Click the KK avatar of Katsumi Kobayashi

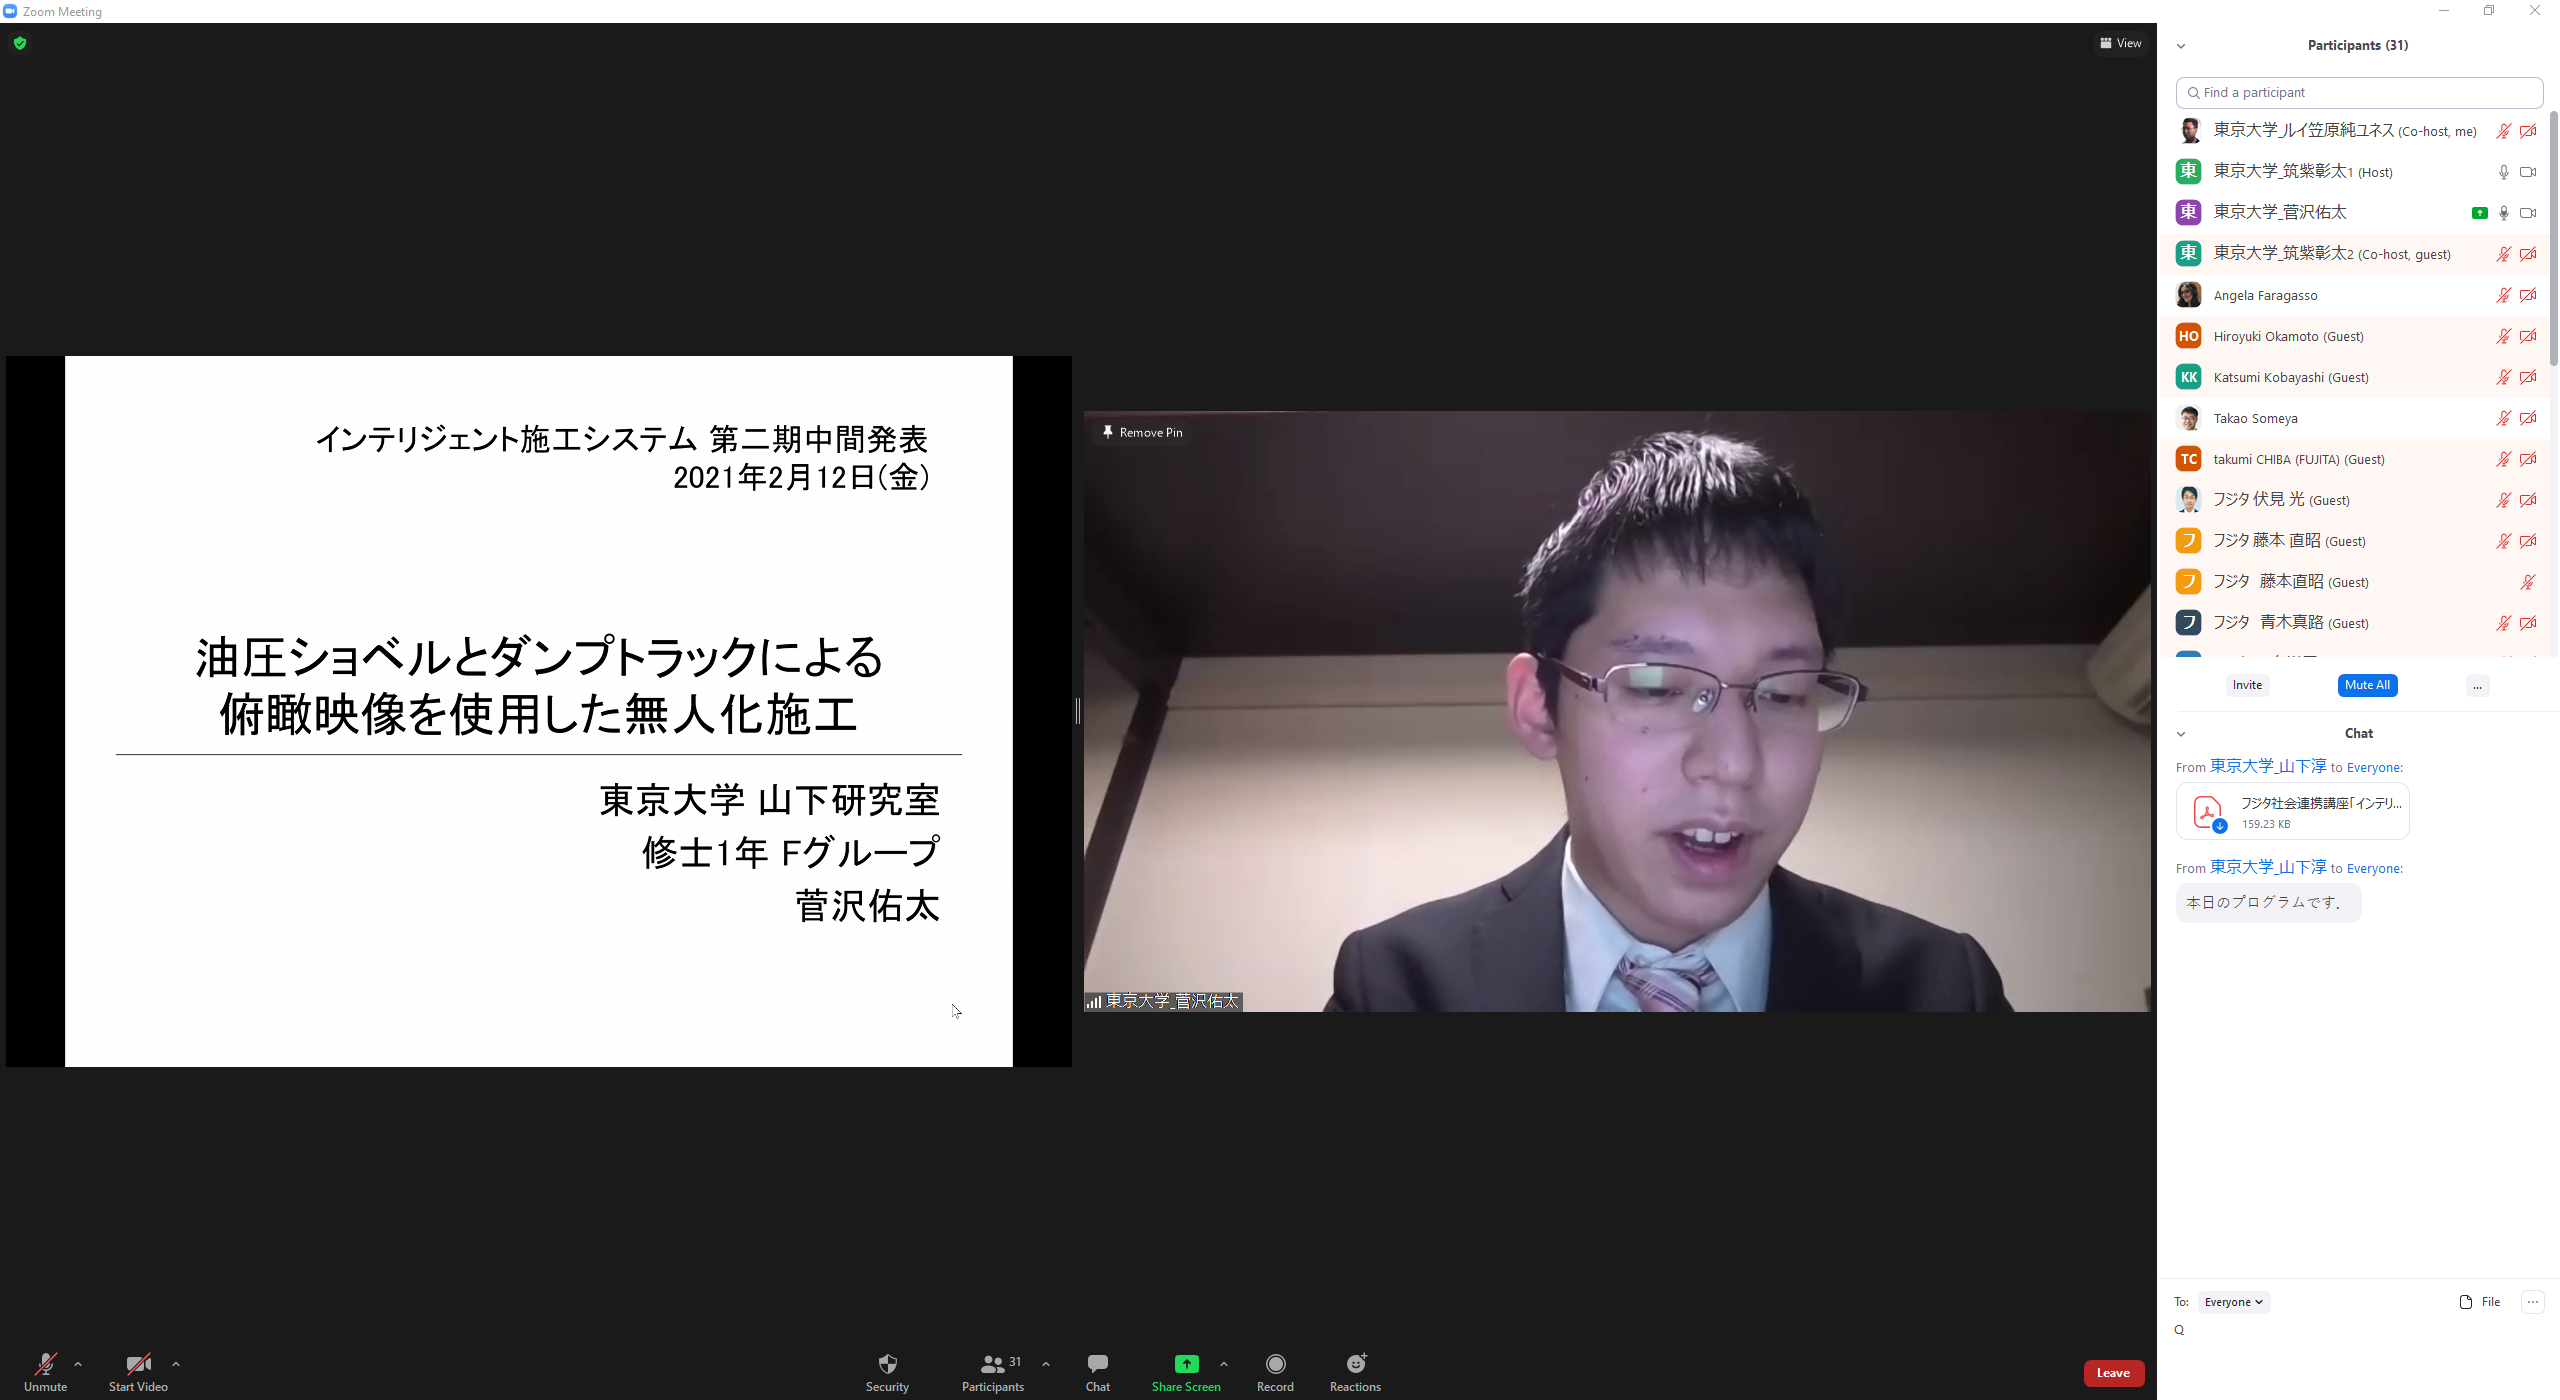tap(2188, 377)
